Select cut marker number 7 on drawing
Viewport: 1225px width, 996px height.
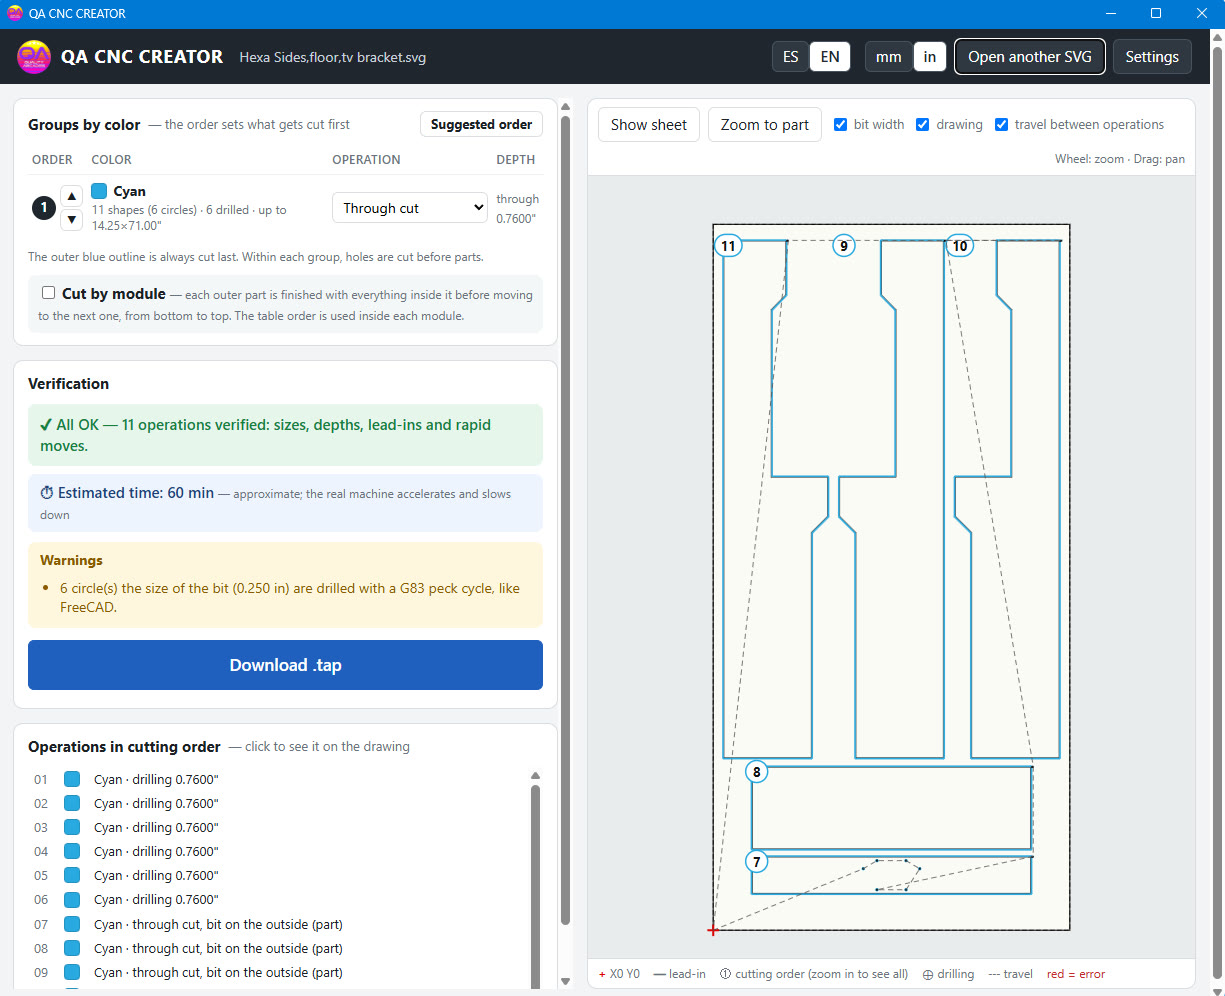pyautogui.click(x=757, y=862)
